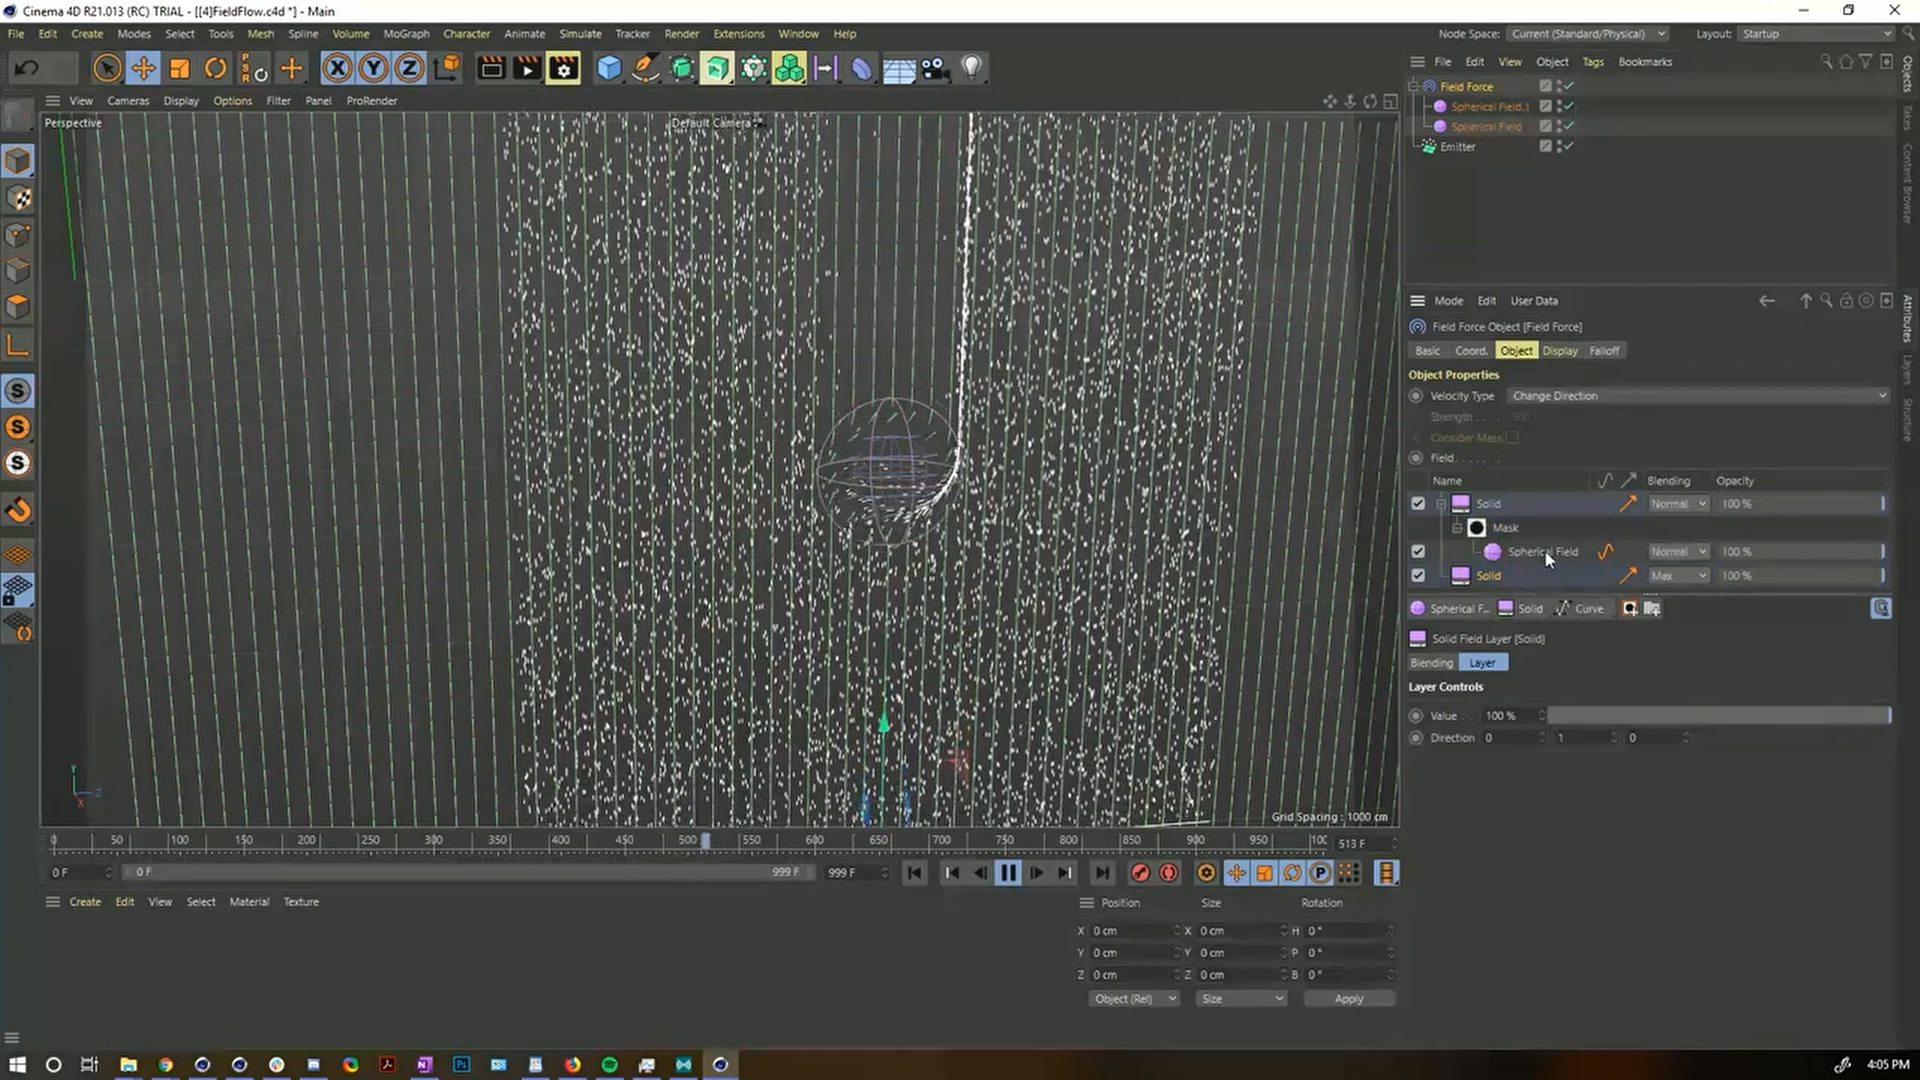Toggle the Y axis lock
Image resolution: width=1920 pixels, height=1080 pixels.
pyautogui.click(x=373, y=68)
